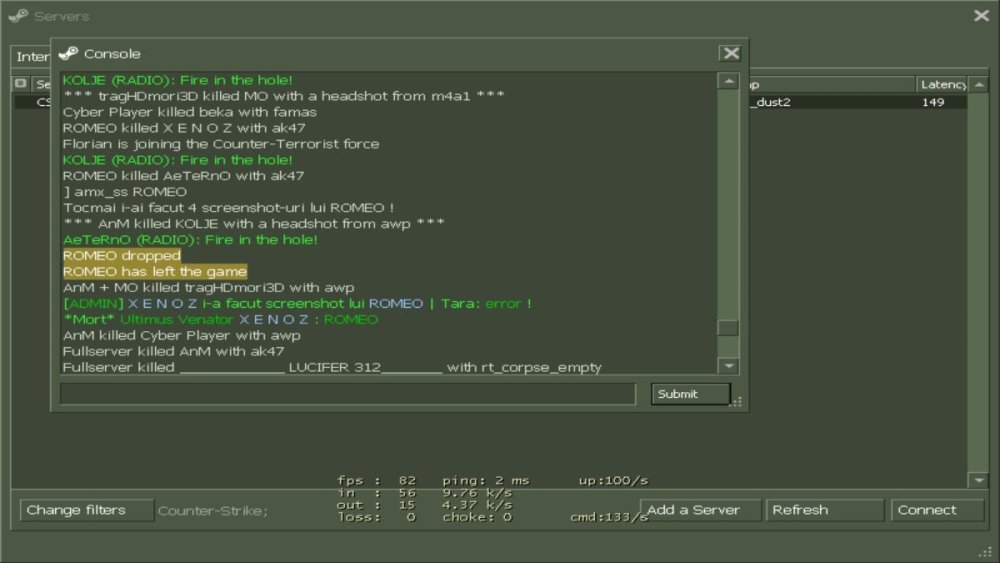1000x563 pixels.
Task: Click the line 'ROMEO killed AeTeRnO with ak47'
Action: 184,176
